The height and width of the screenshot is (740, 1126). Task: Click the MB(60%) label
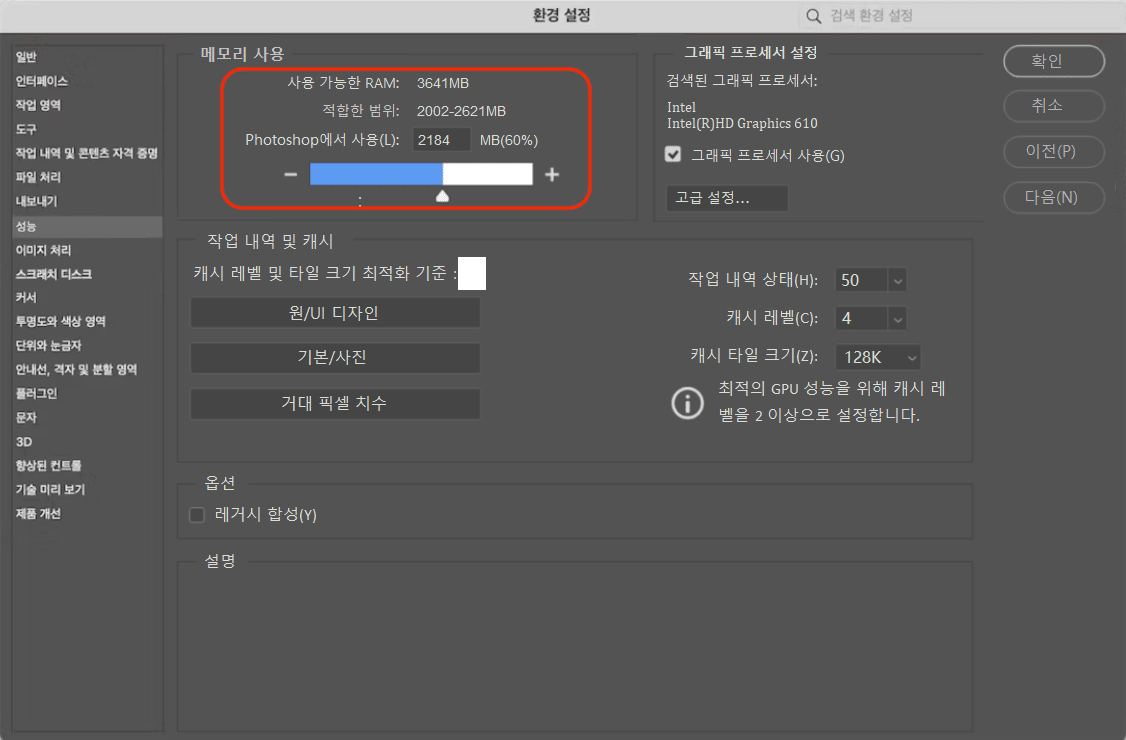click(508, 140)
